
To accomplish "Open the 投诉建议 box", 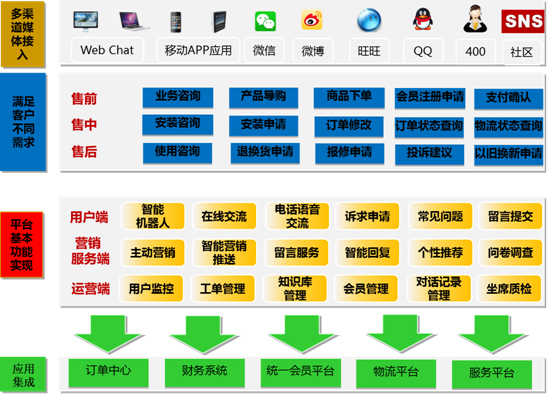I will click(430, 154).
